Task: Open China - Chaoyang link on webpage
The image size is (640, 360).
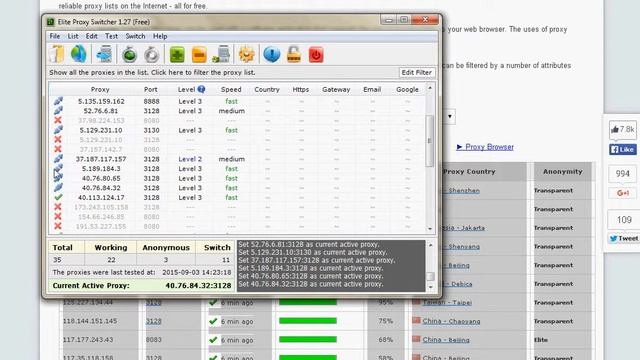Action: (451, 321)
